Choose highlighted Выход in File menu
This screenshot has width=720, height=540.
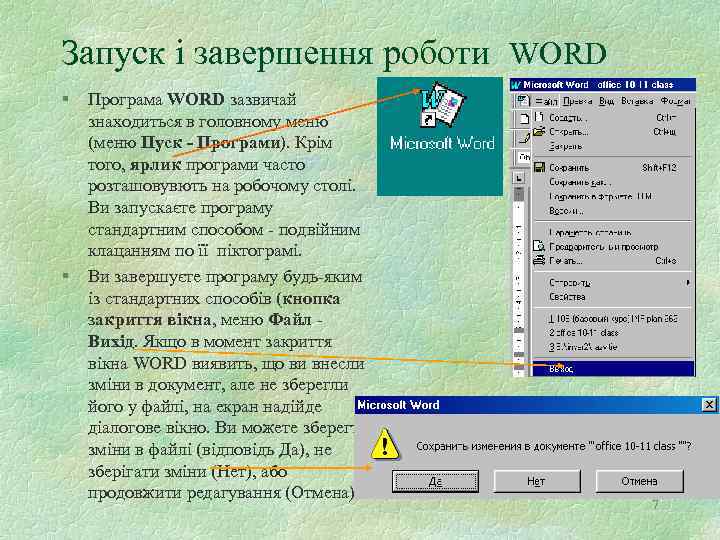[613, 368]
